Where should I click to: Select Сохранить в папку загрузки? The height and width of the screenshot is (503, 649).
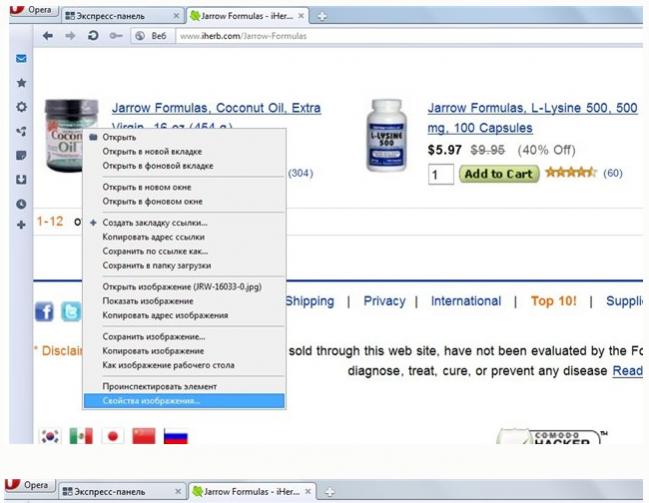click(184, 265)
